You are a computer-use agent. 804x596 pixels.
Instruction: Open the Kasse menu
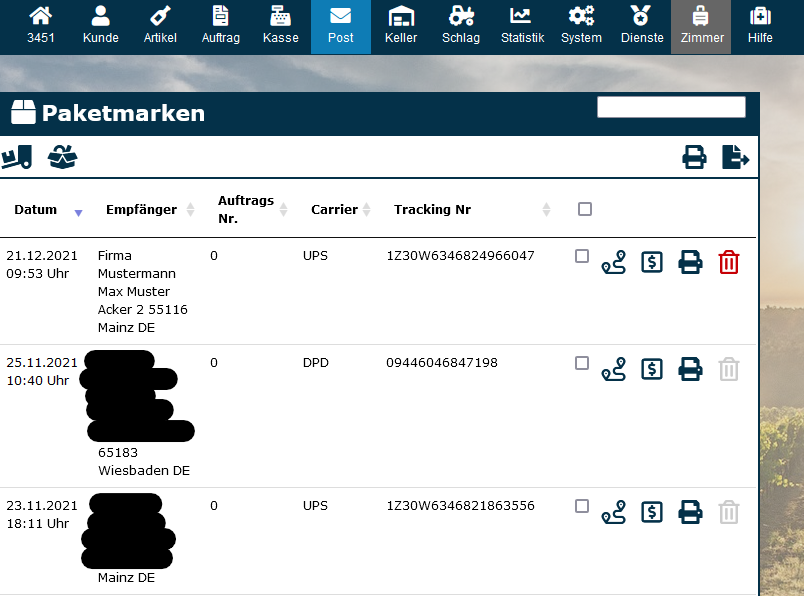(x=281, y=27)
